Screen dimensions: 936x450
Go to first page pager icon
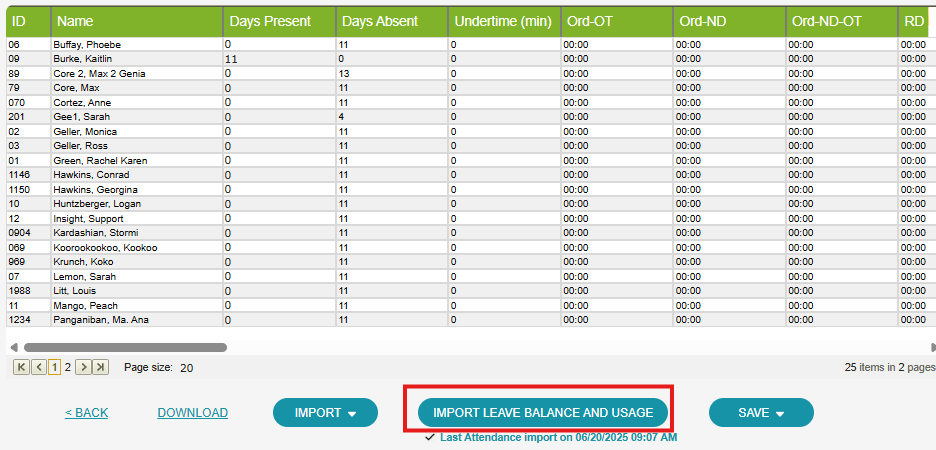click(21, 367)
